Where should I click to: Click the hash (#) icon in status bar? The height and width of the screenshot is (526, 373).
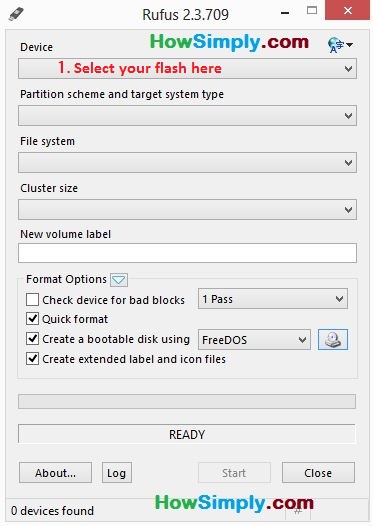tap(298, 511)
